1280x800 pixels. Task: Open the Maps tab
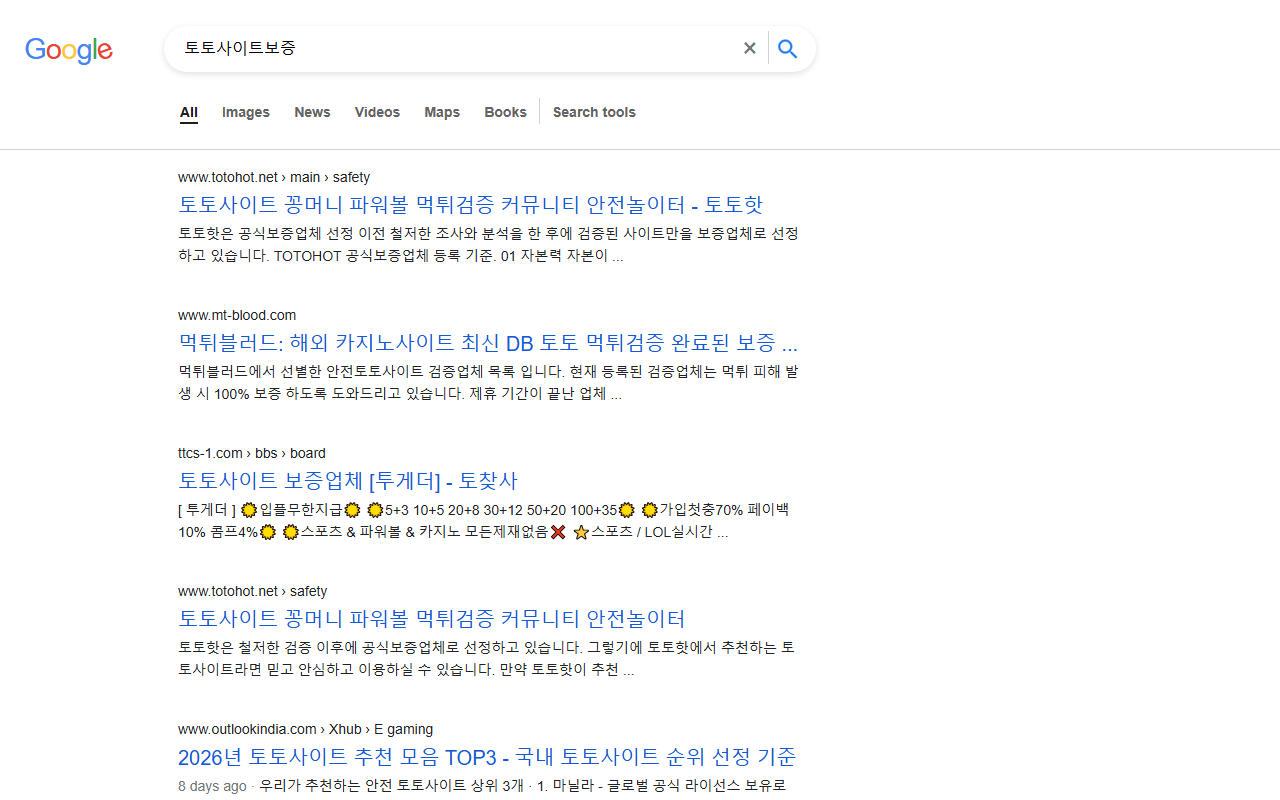click(x=442, y=112)
